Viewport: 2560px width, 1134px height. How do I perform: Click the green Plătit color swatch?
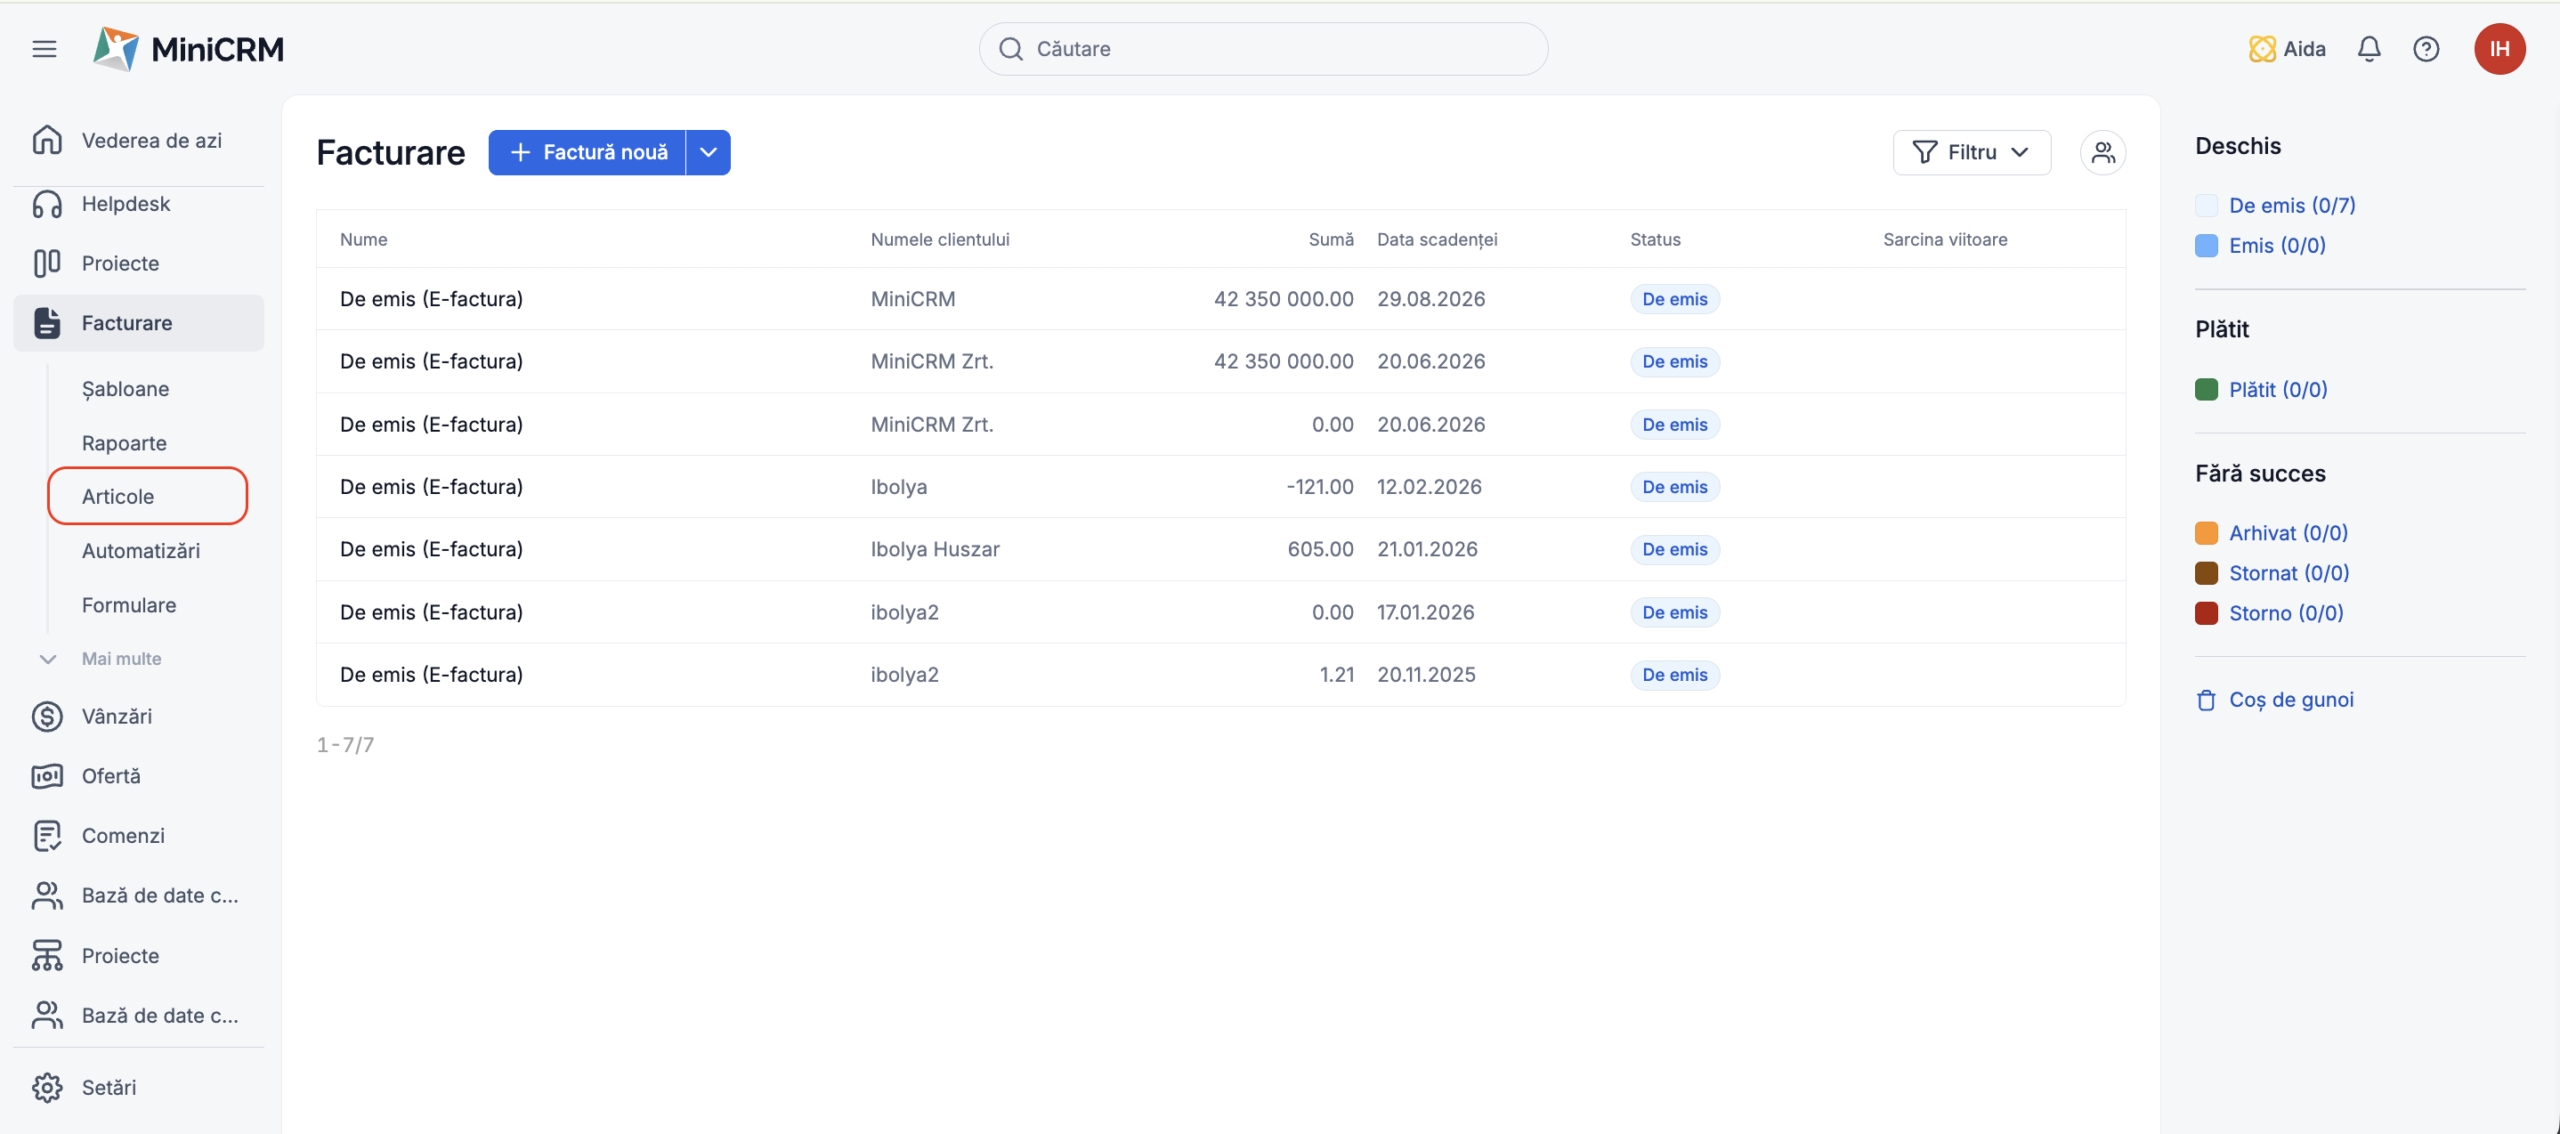2206,389
